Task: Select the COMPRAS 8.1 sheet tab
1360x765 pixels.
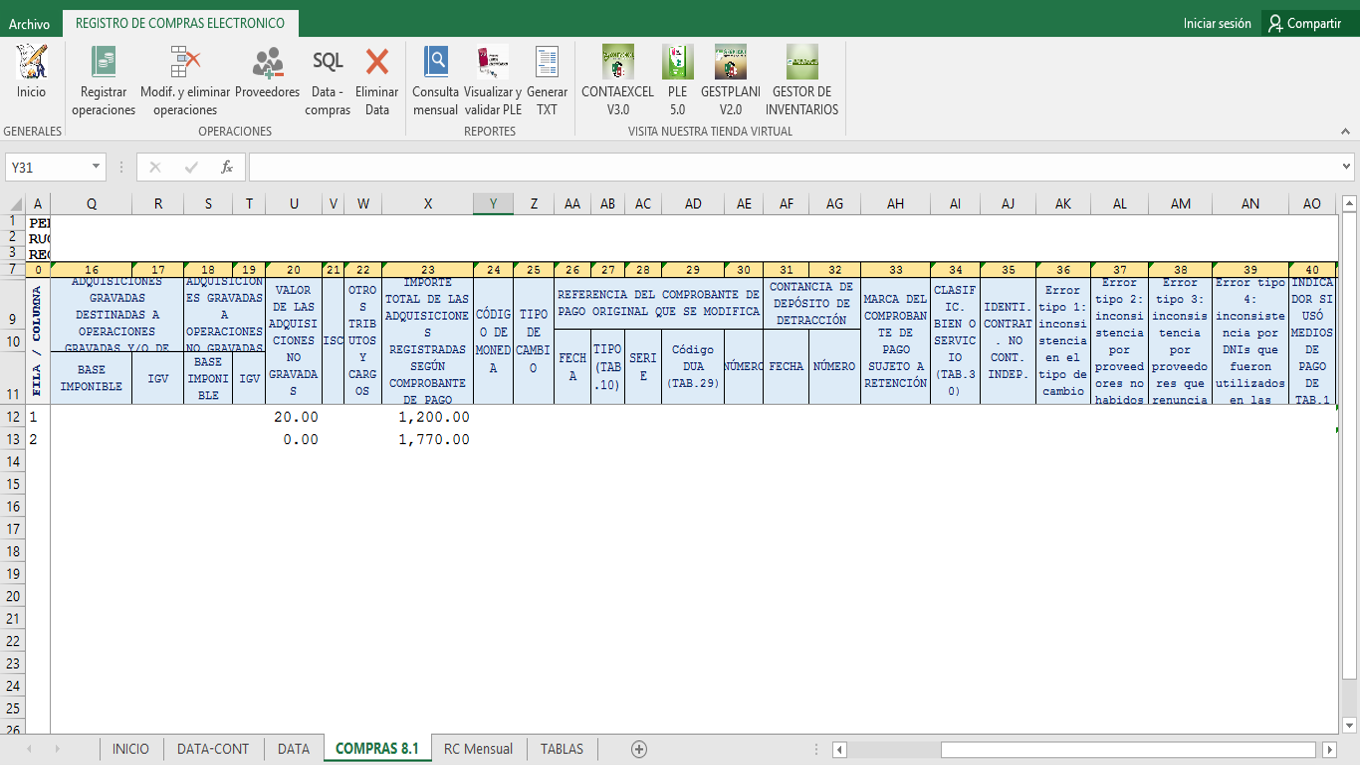Action: point(377,748)
